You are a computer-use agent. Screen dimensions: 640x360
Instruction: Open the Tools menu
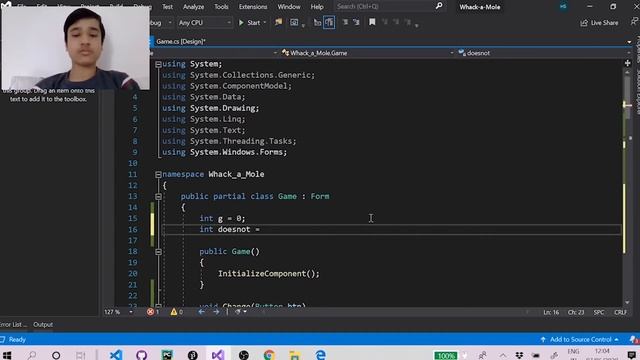(x=221, y=7)
